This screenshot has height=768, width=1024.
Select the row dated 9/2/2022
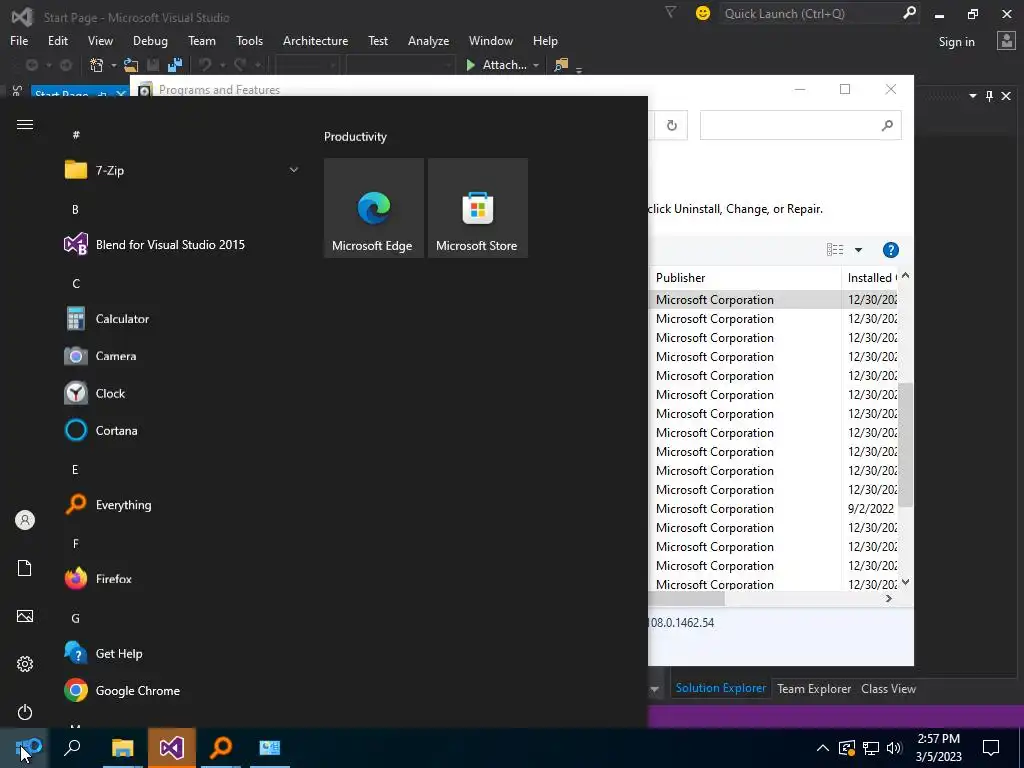click(x=775, y=509)
